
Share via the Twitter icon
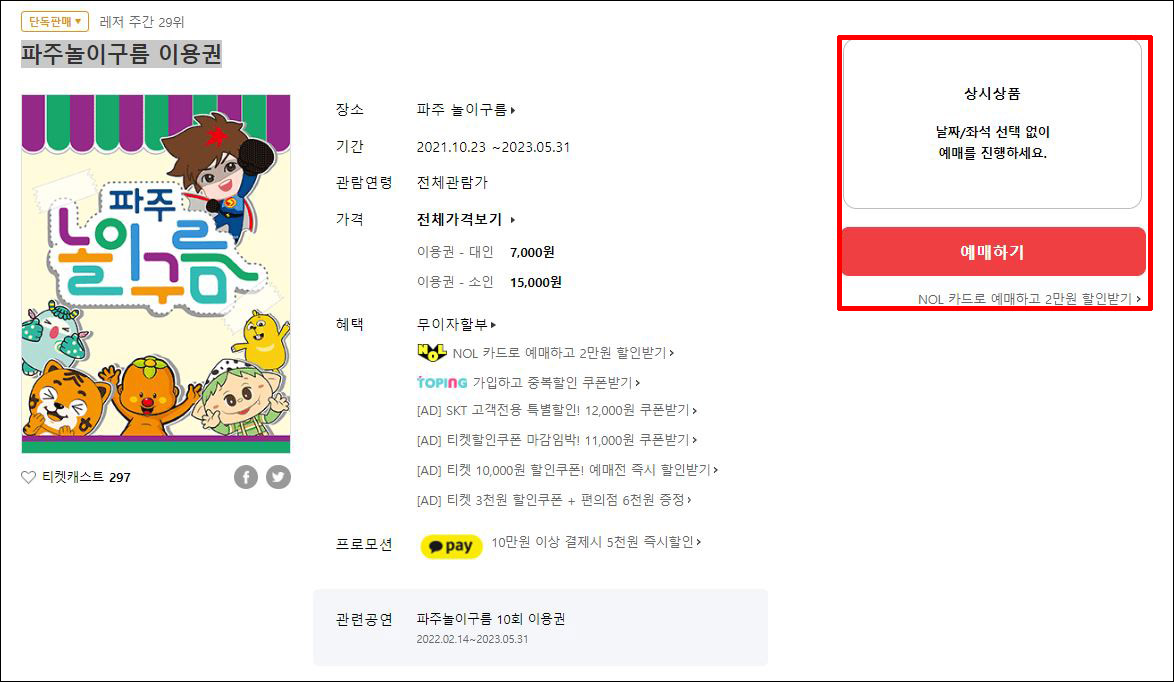tap(279, 477)
